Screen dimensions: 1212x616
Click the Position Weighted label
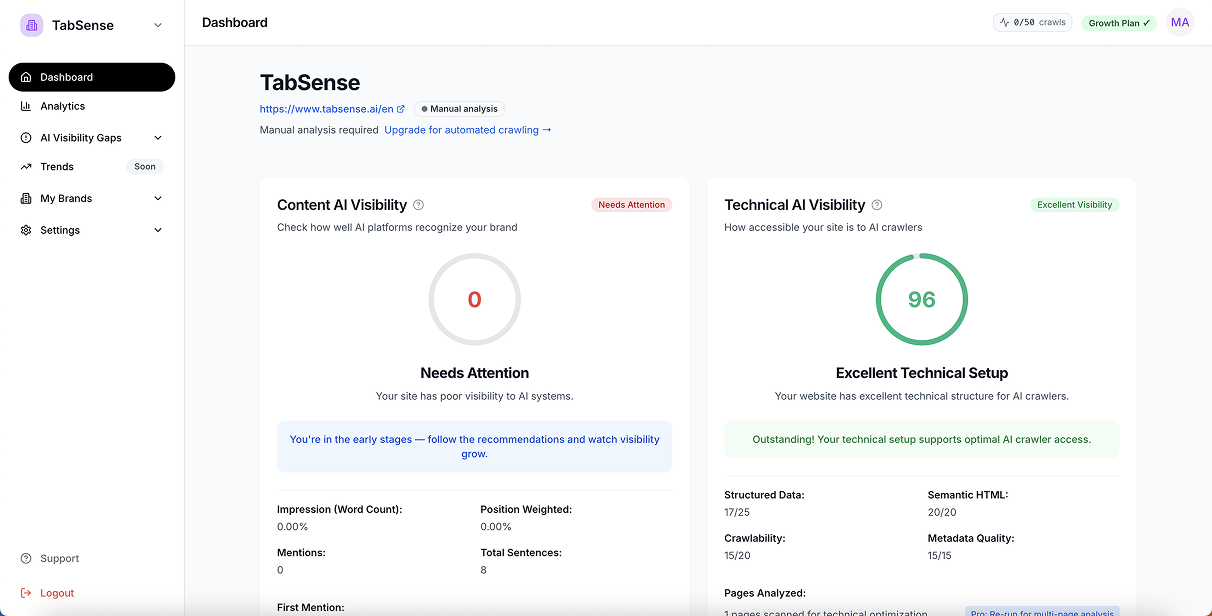(526, 509)
